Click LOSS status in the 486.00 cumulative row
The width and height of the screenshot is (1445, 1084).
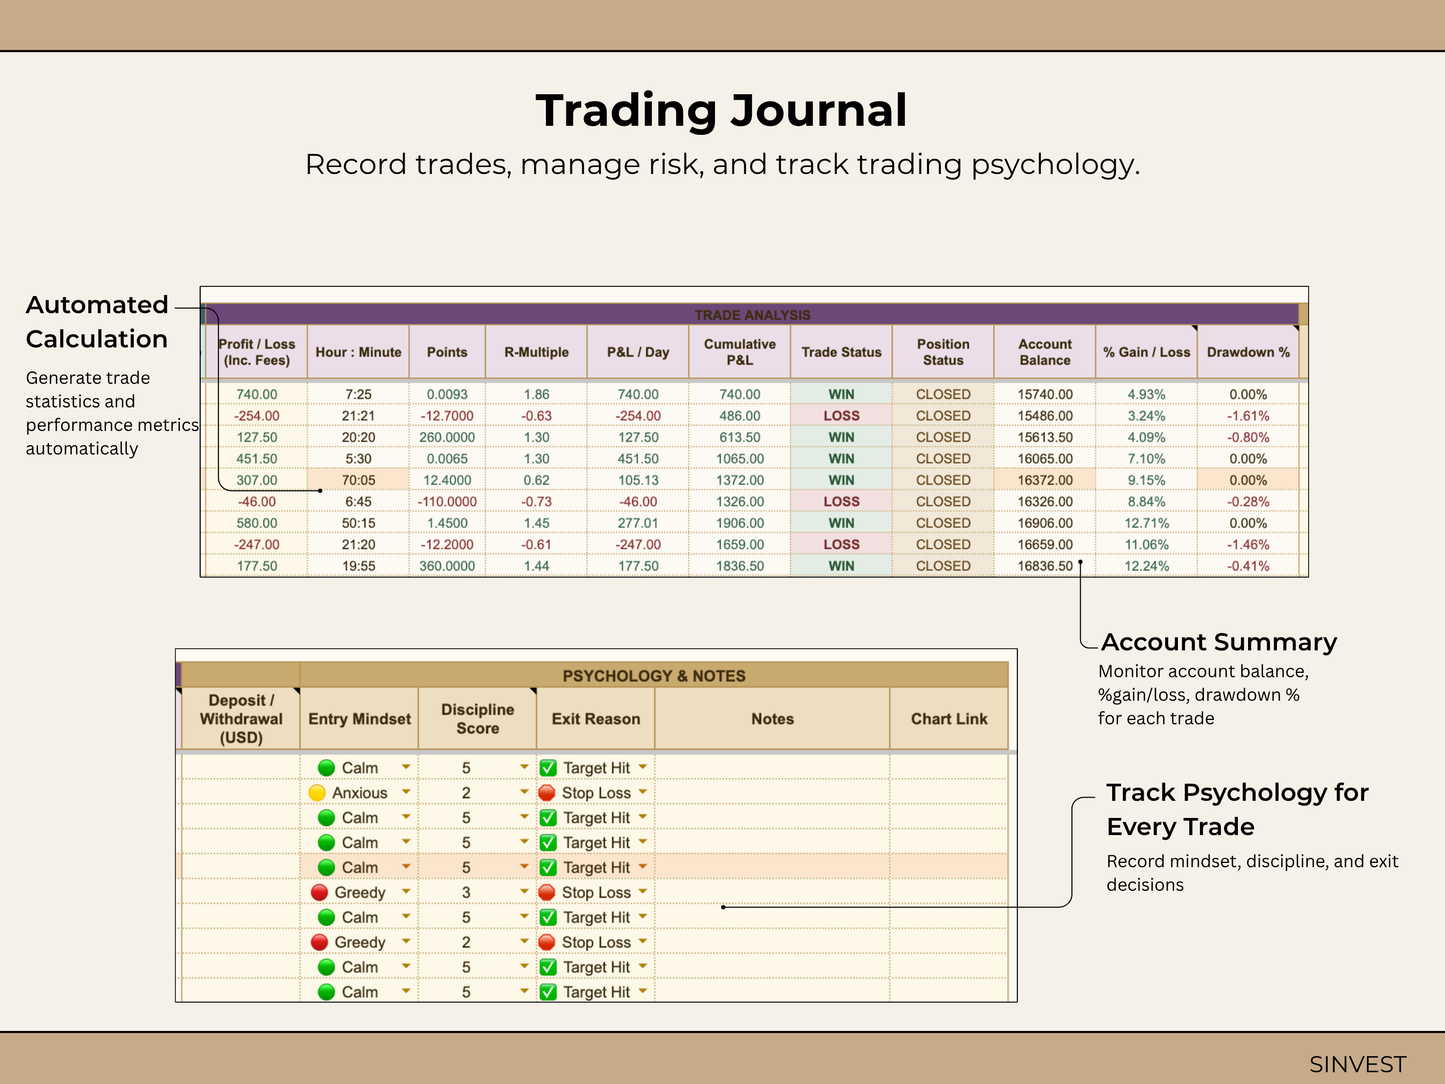click(x=841, y=415)
